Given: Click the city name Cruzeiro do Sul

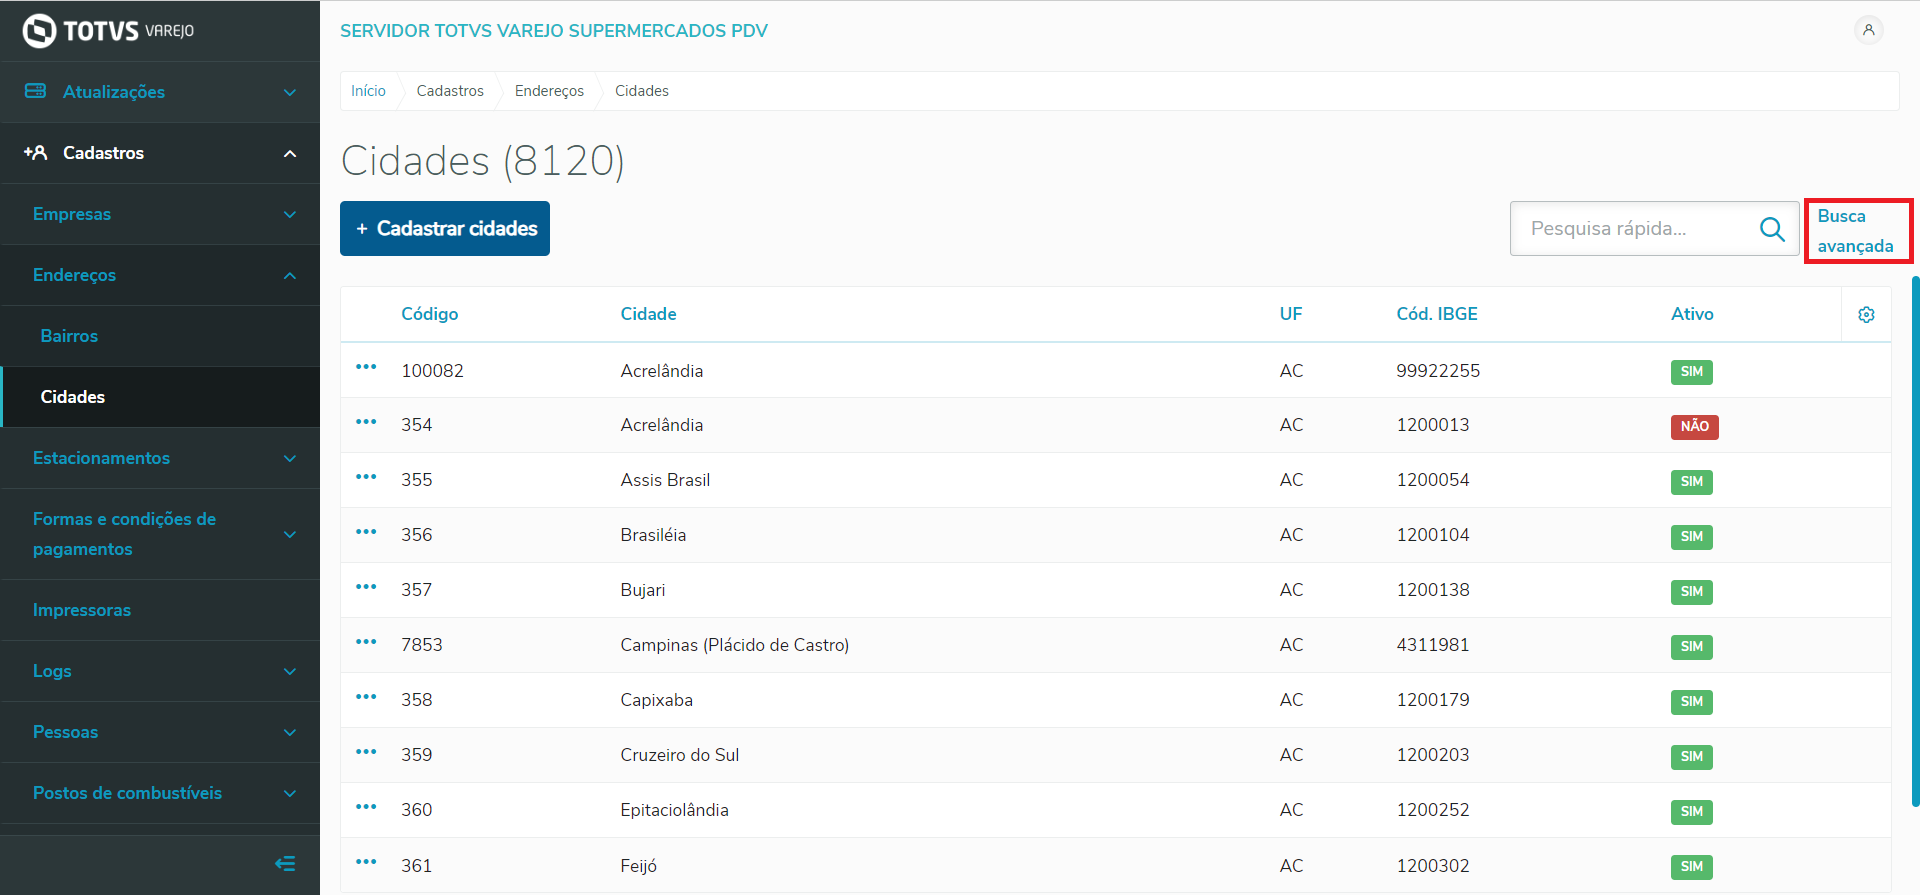Looking at the screenshot, I should pos(679,755).
